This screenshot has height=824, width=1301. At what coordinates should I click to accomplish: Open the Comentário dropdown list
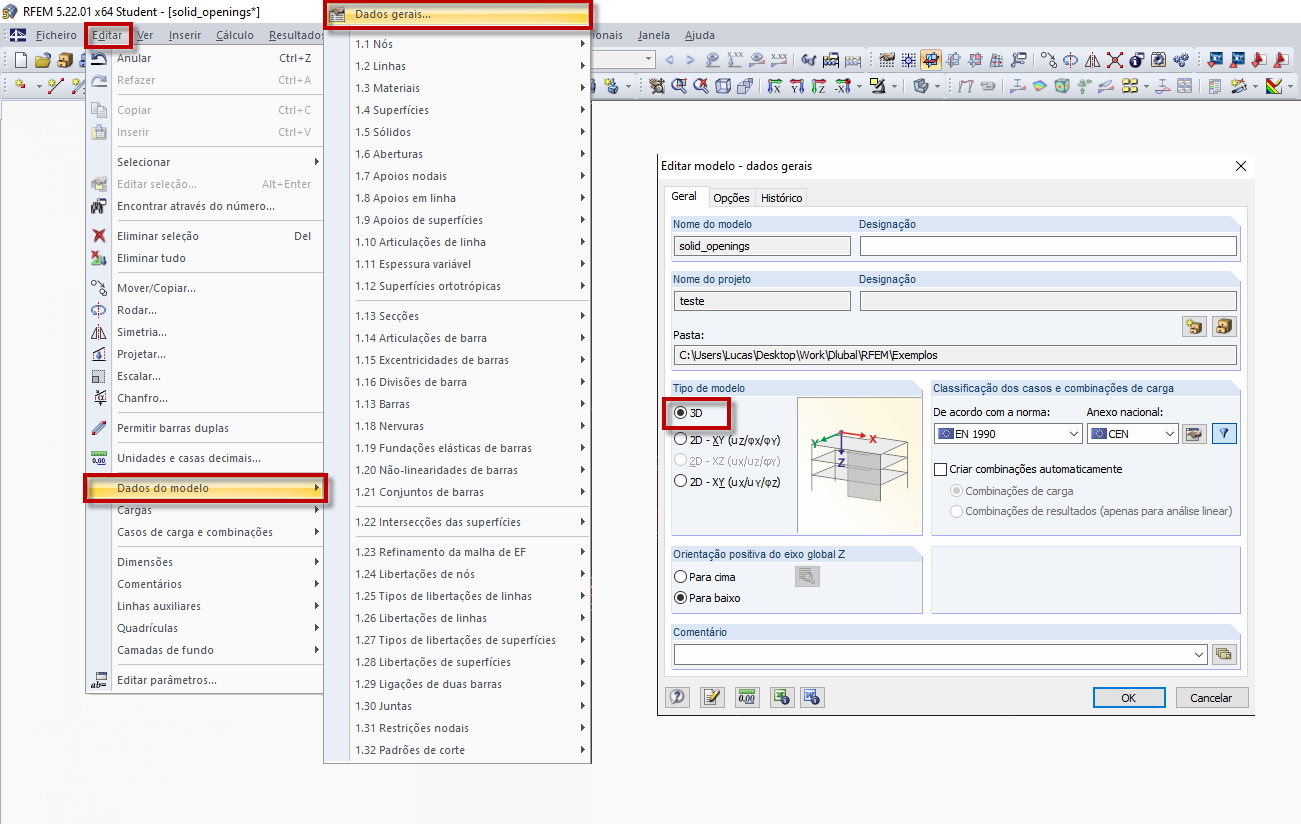tap(1199, 654)
